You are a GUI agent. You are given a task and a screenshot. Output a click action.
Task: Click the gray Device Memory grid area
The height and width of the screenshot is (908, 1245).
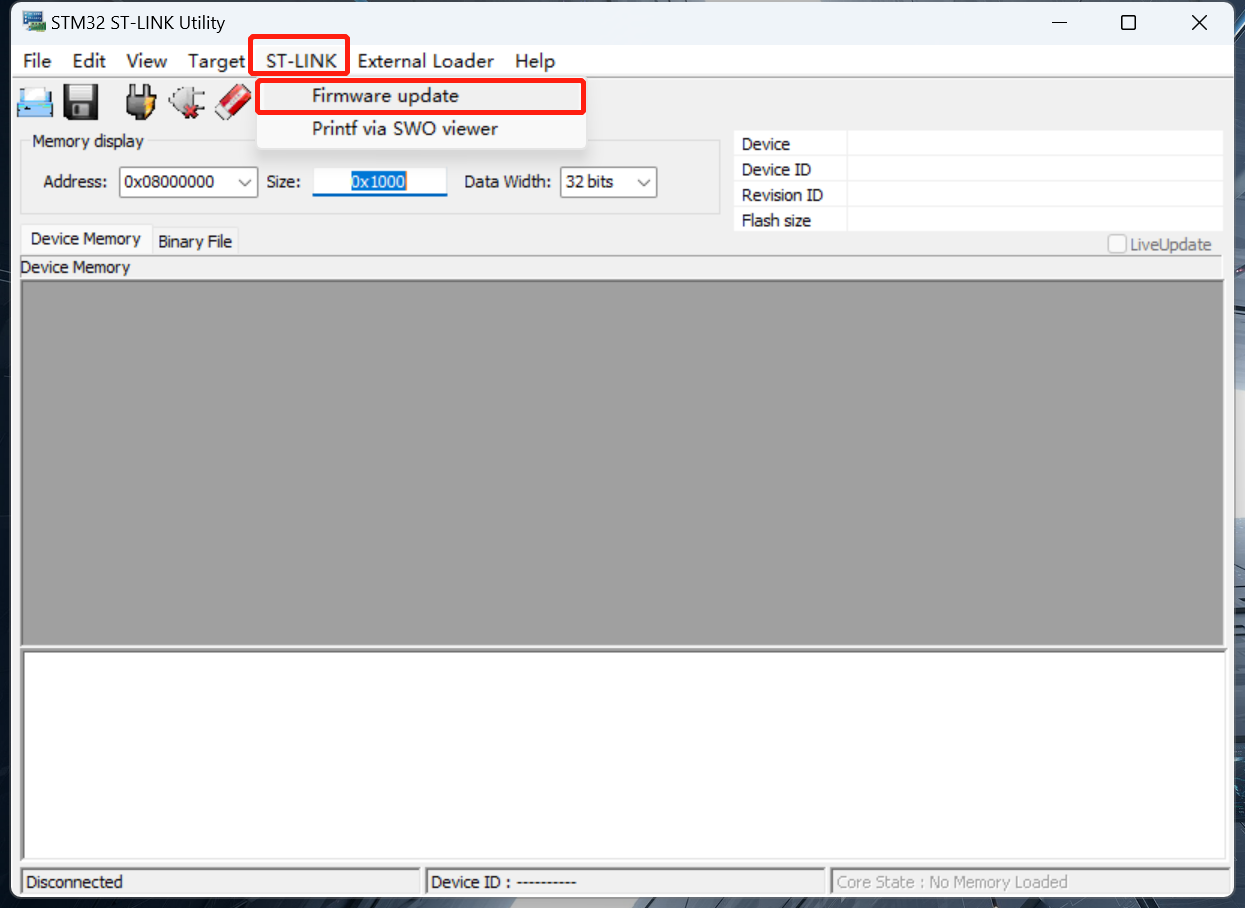[x=622, y=463]
